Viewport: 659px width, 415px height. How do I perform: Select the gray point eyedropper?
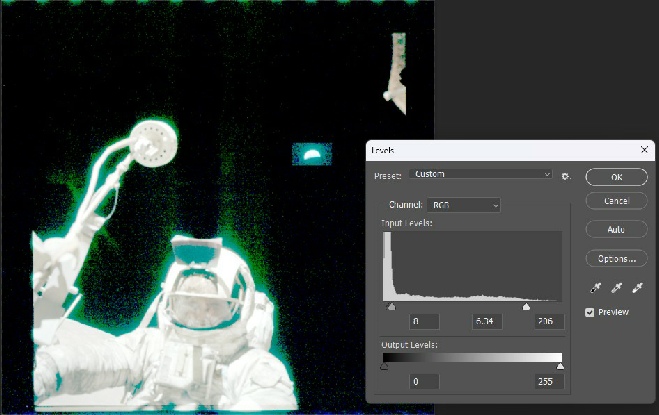pos(616,288)
